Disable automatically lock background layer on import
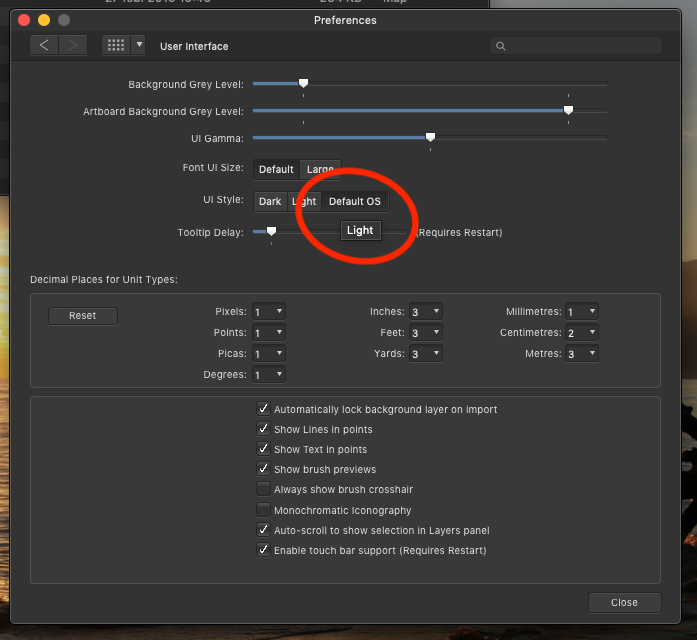This screenshot has height=640, width=697. (264, 409)
